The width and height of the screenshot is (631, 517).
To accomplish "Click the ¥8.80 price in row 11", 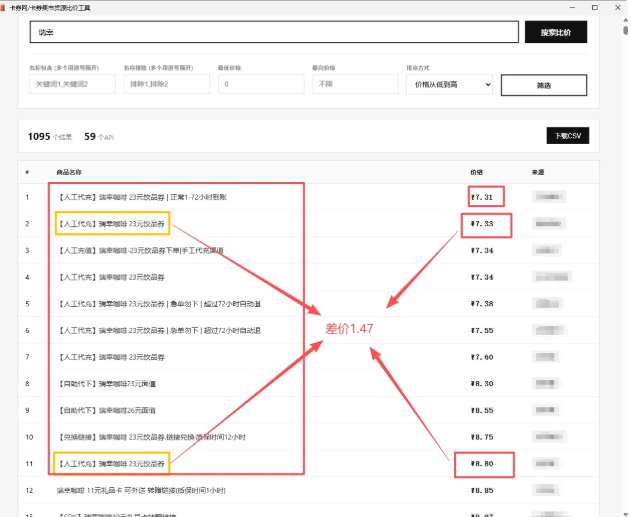I will [x=484, y=464].
